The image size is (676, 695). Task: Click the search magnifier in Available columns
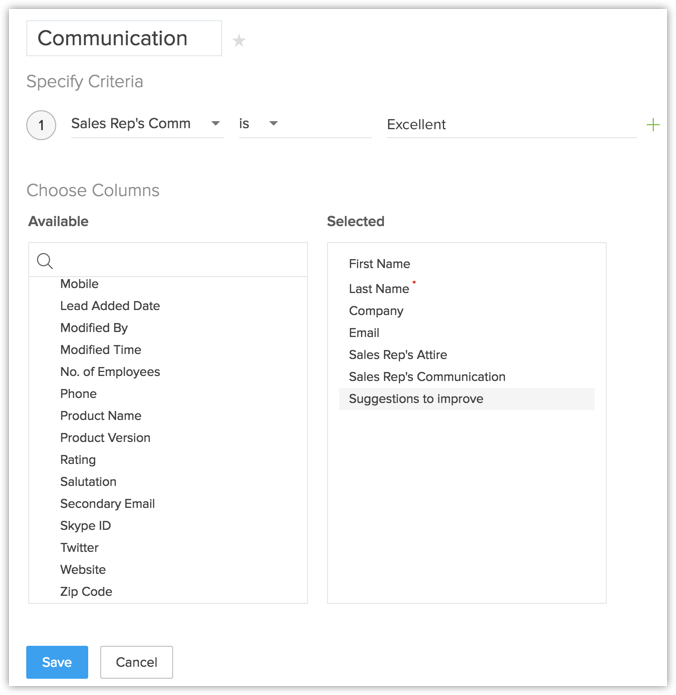pos(45,261)
